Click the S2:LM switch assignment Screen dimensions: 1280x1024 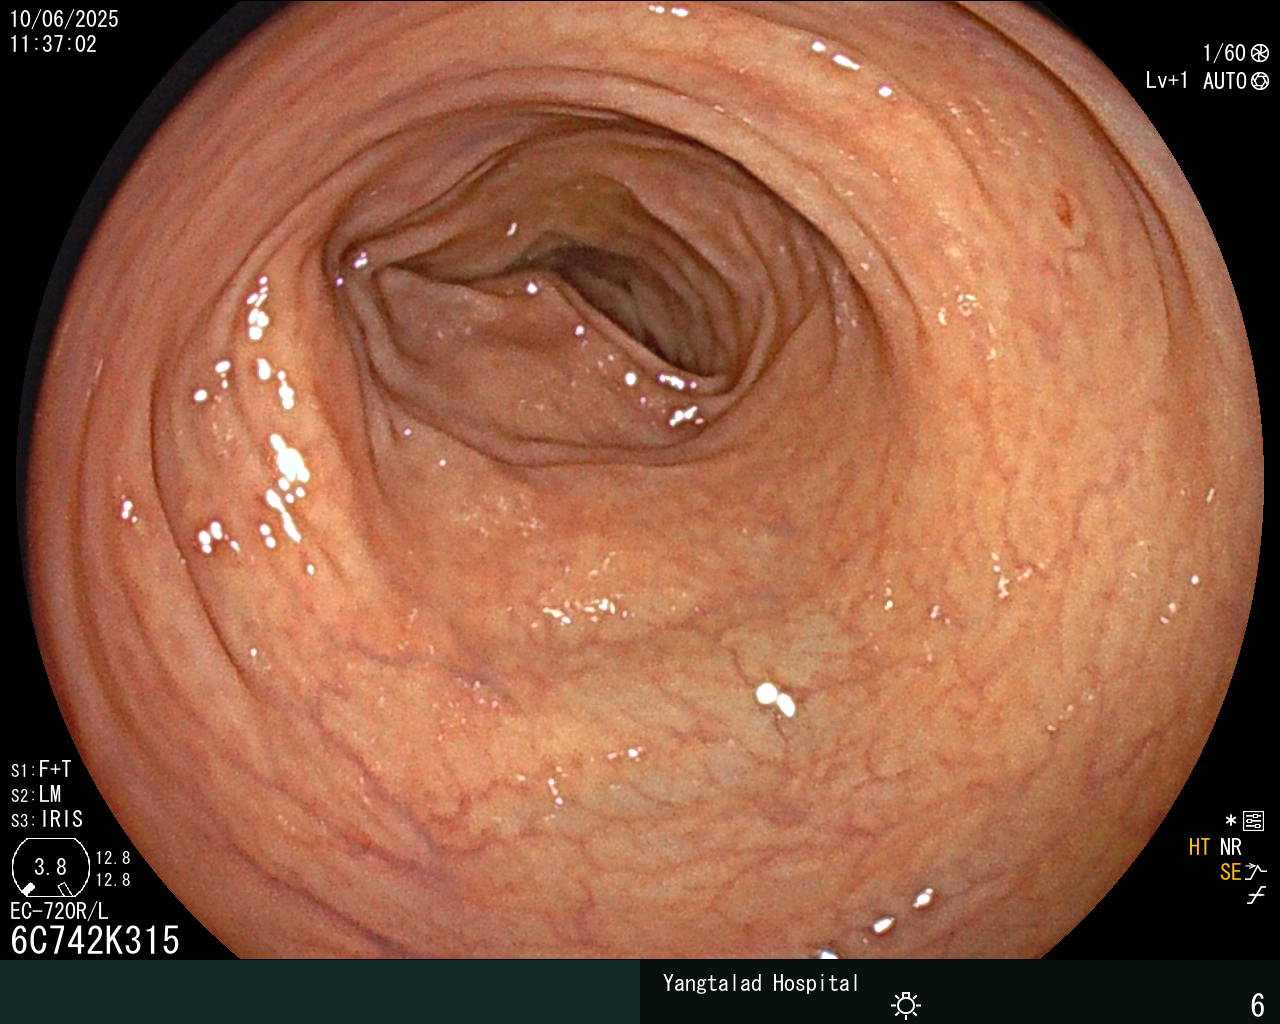pyautogui.click(x=36, y=794)
